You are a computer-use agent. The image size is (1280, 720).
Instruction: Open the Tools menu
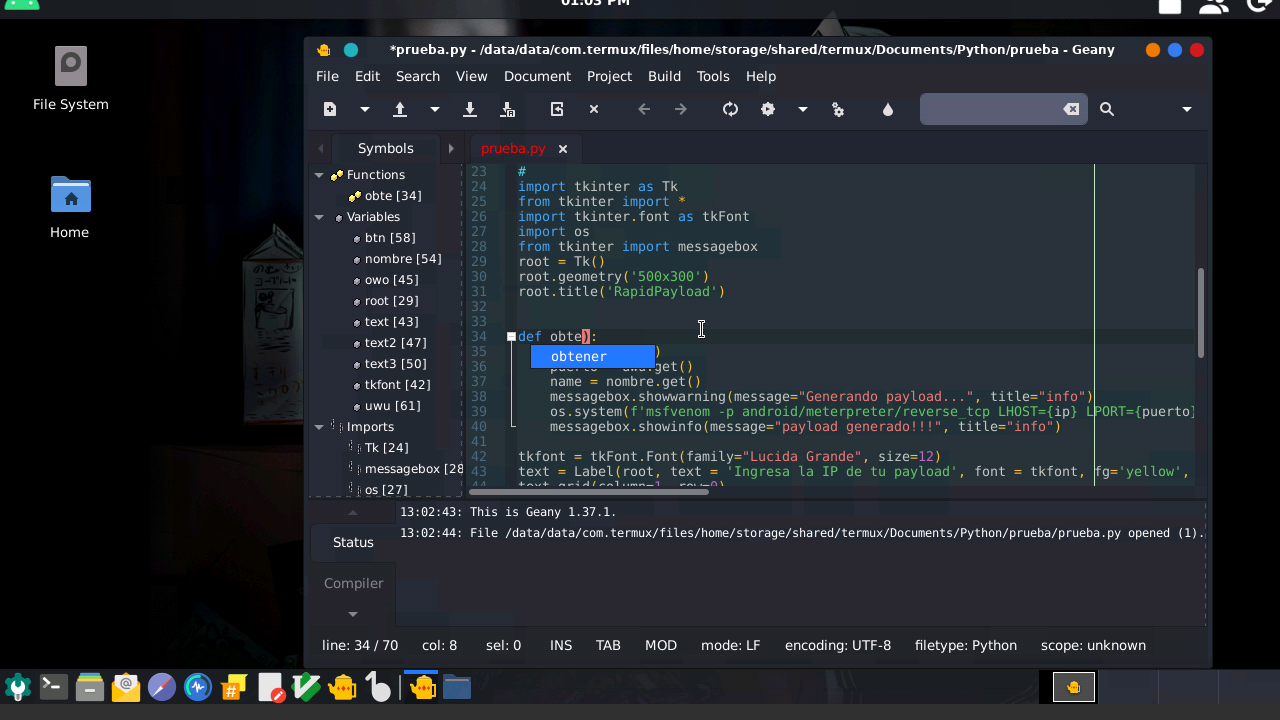(x=713, y=76)
